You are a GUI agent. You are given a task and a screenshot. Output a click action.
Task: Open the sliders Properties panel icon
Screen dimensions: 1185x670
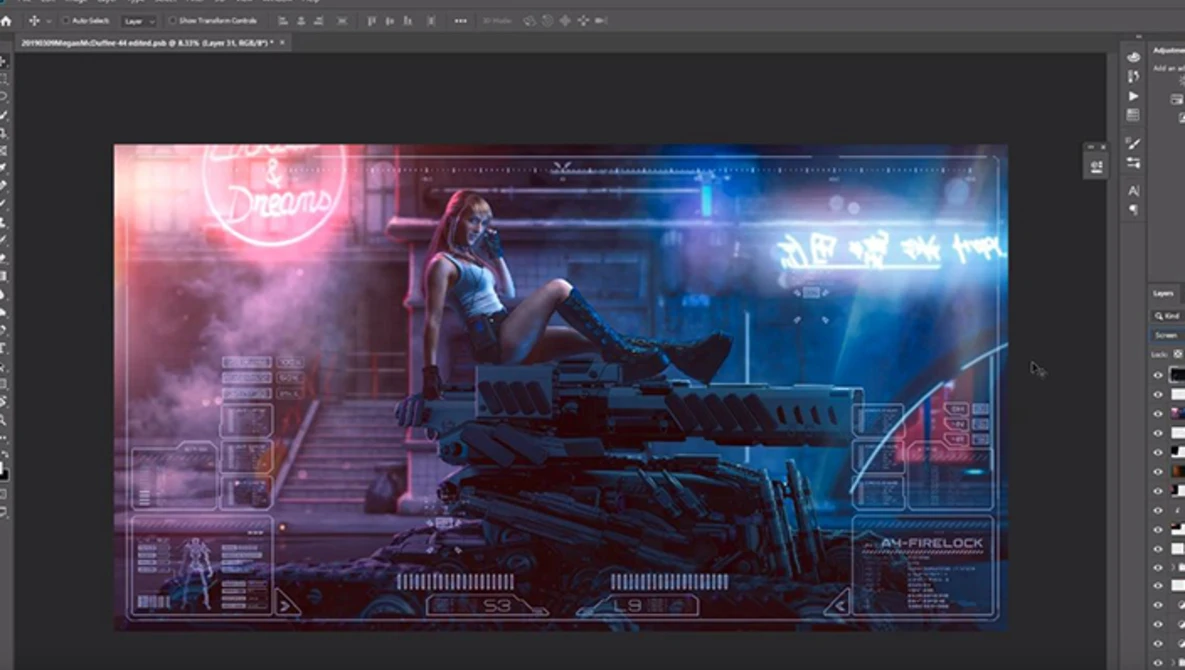(1133, 162)
